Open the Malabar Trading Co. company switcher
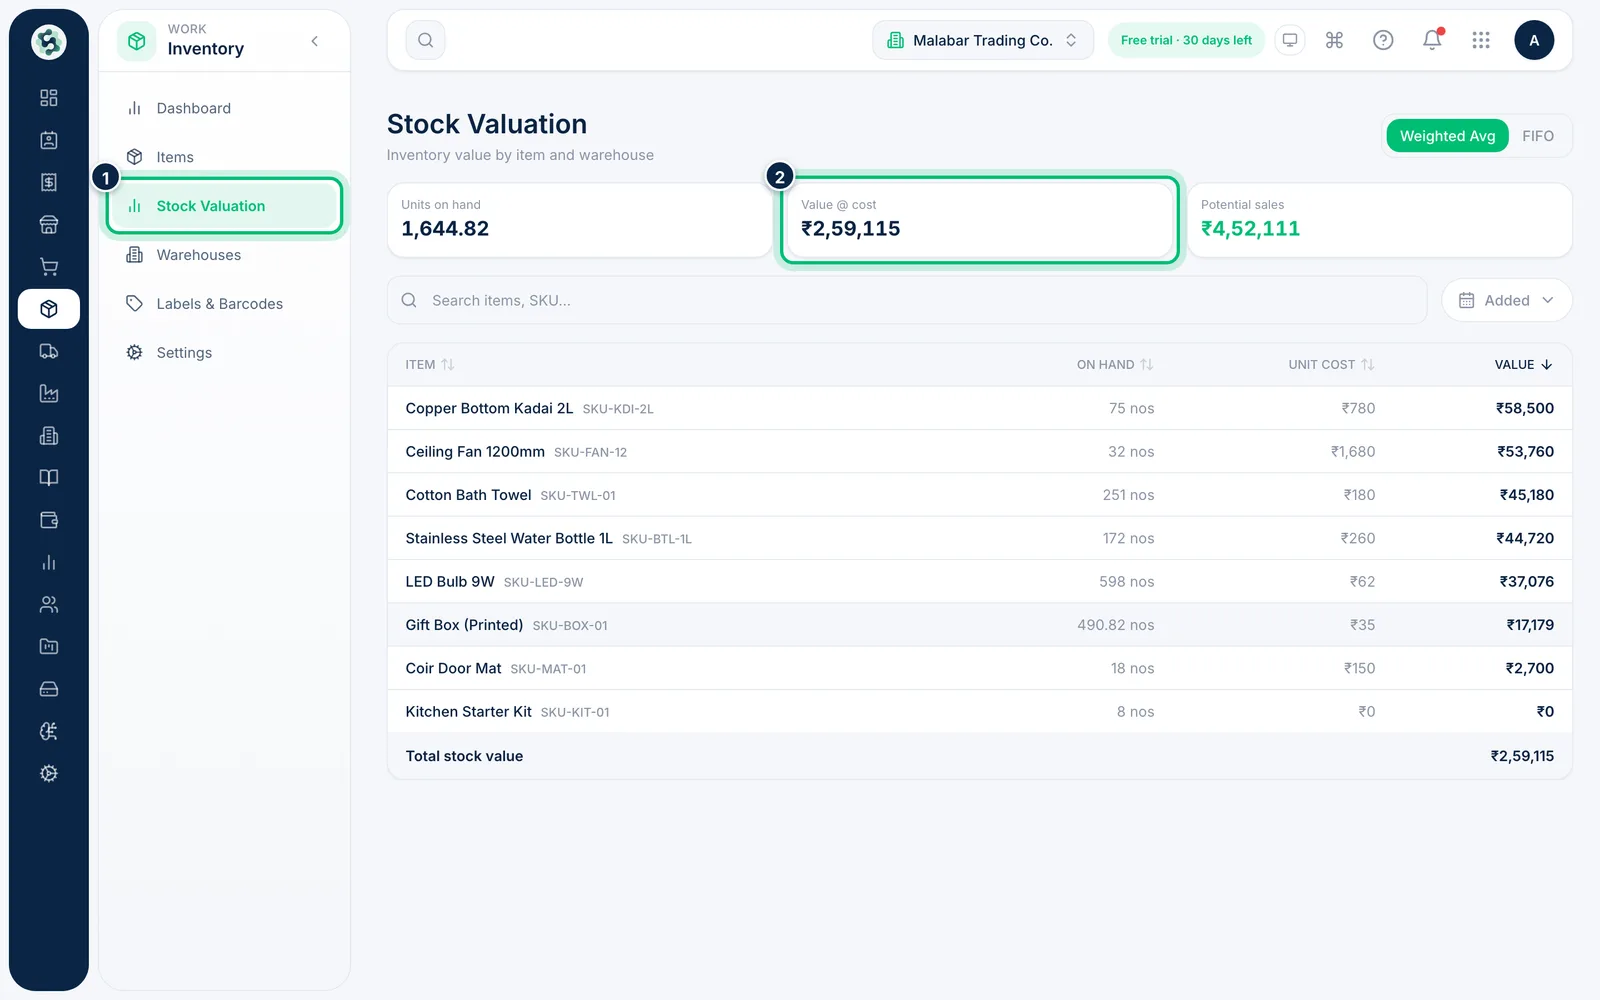 pyautogui.click(x=983, y=40)
